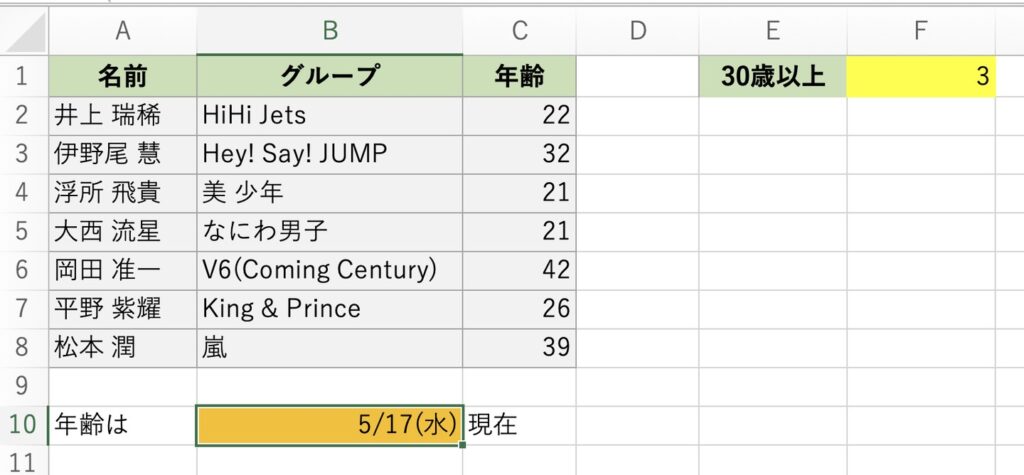Select the yellow cell showing 3

[x=921, y=76]
